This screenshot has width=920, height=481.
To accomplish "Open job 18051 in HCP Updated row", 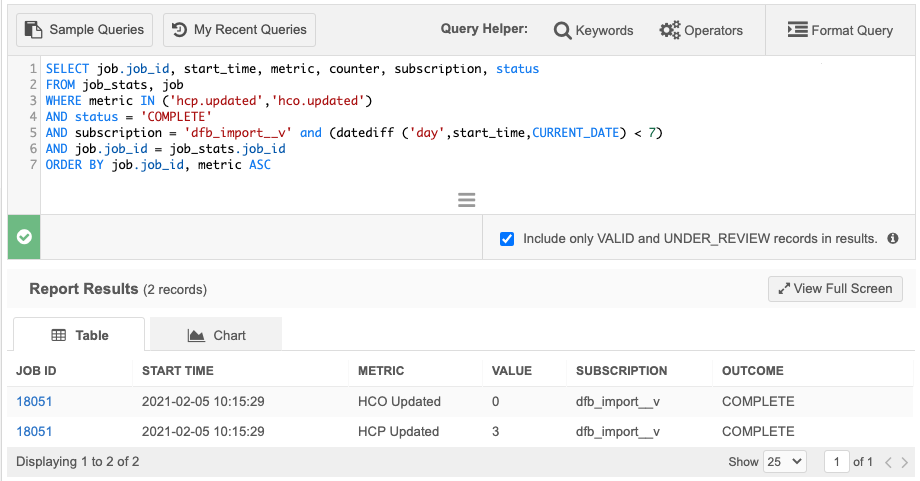I will click(x=34, y=432).
